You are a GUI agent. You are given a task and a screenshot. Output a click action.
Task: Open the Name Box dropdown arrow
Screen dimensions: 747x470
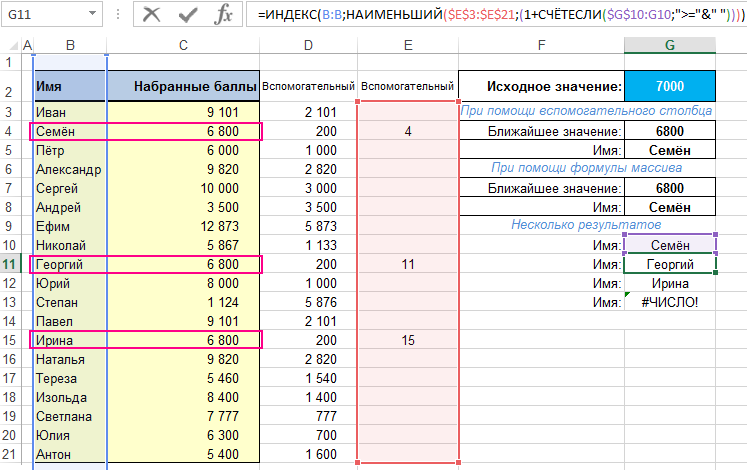(92, 14)
